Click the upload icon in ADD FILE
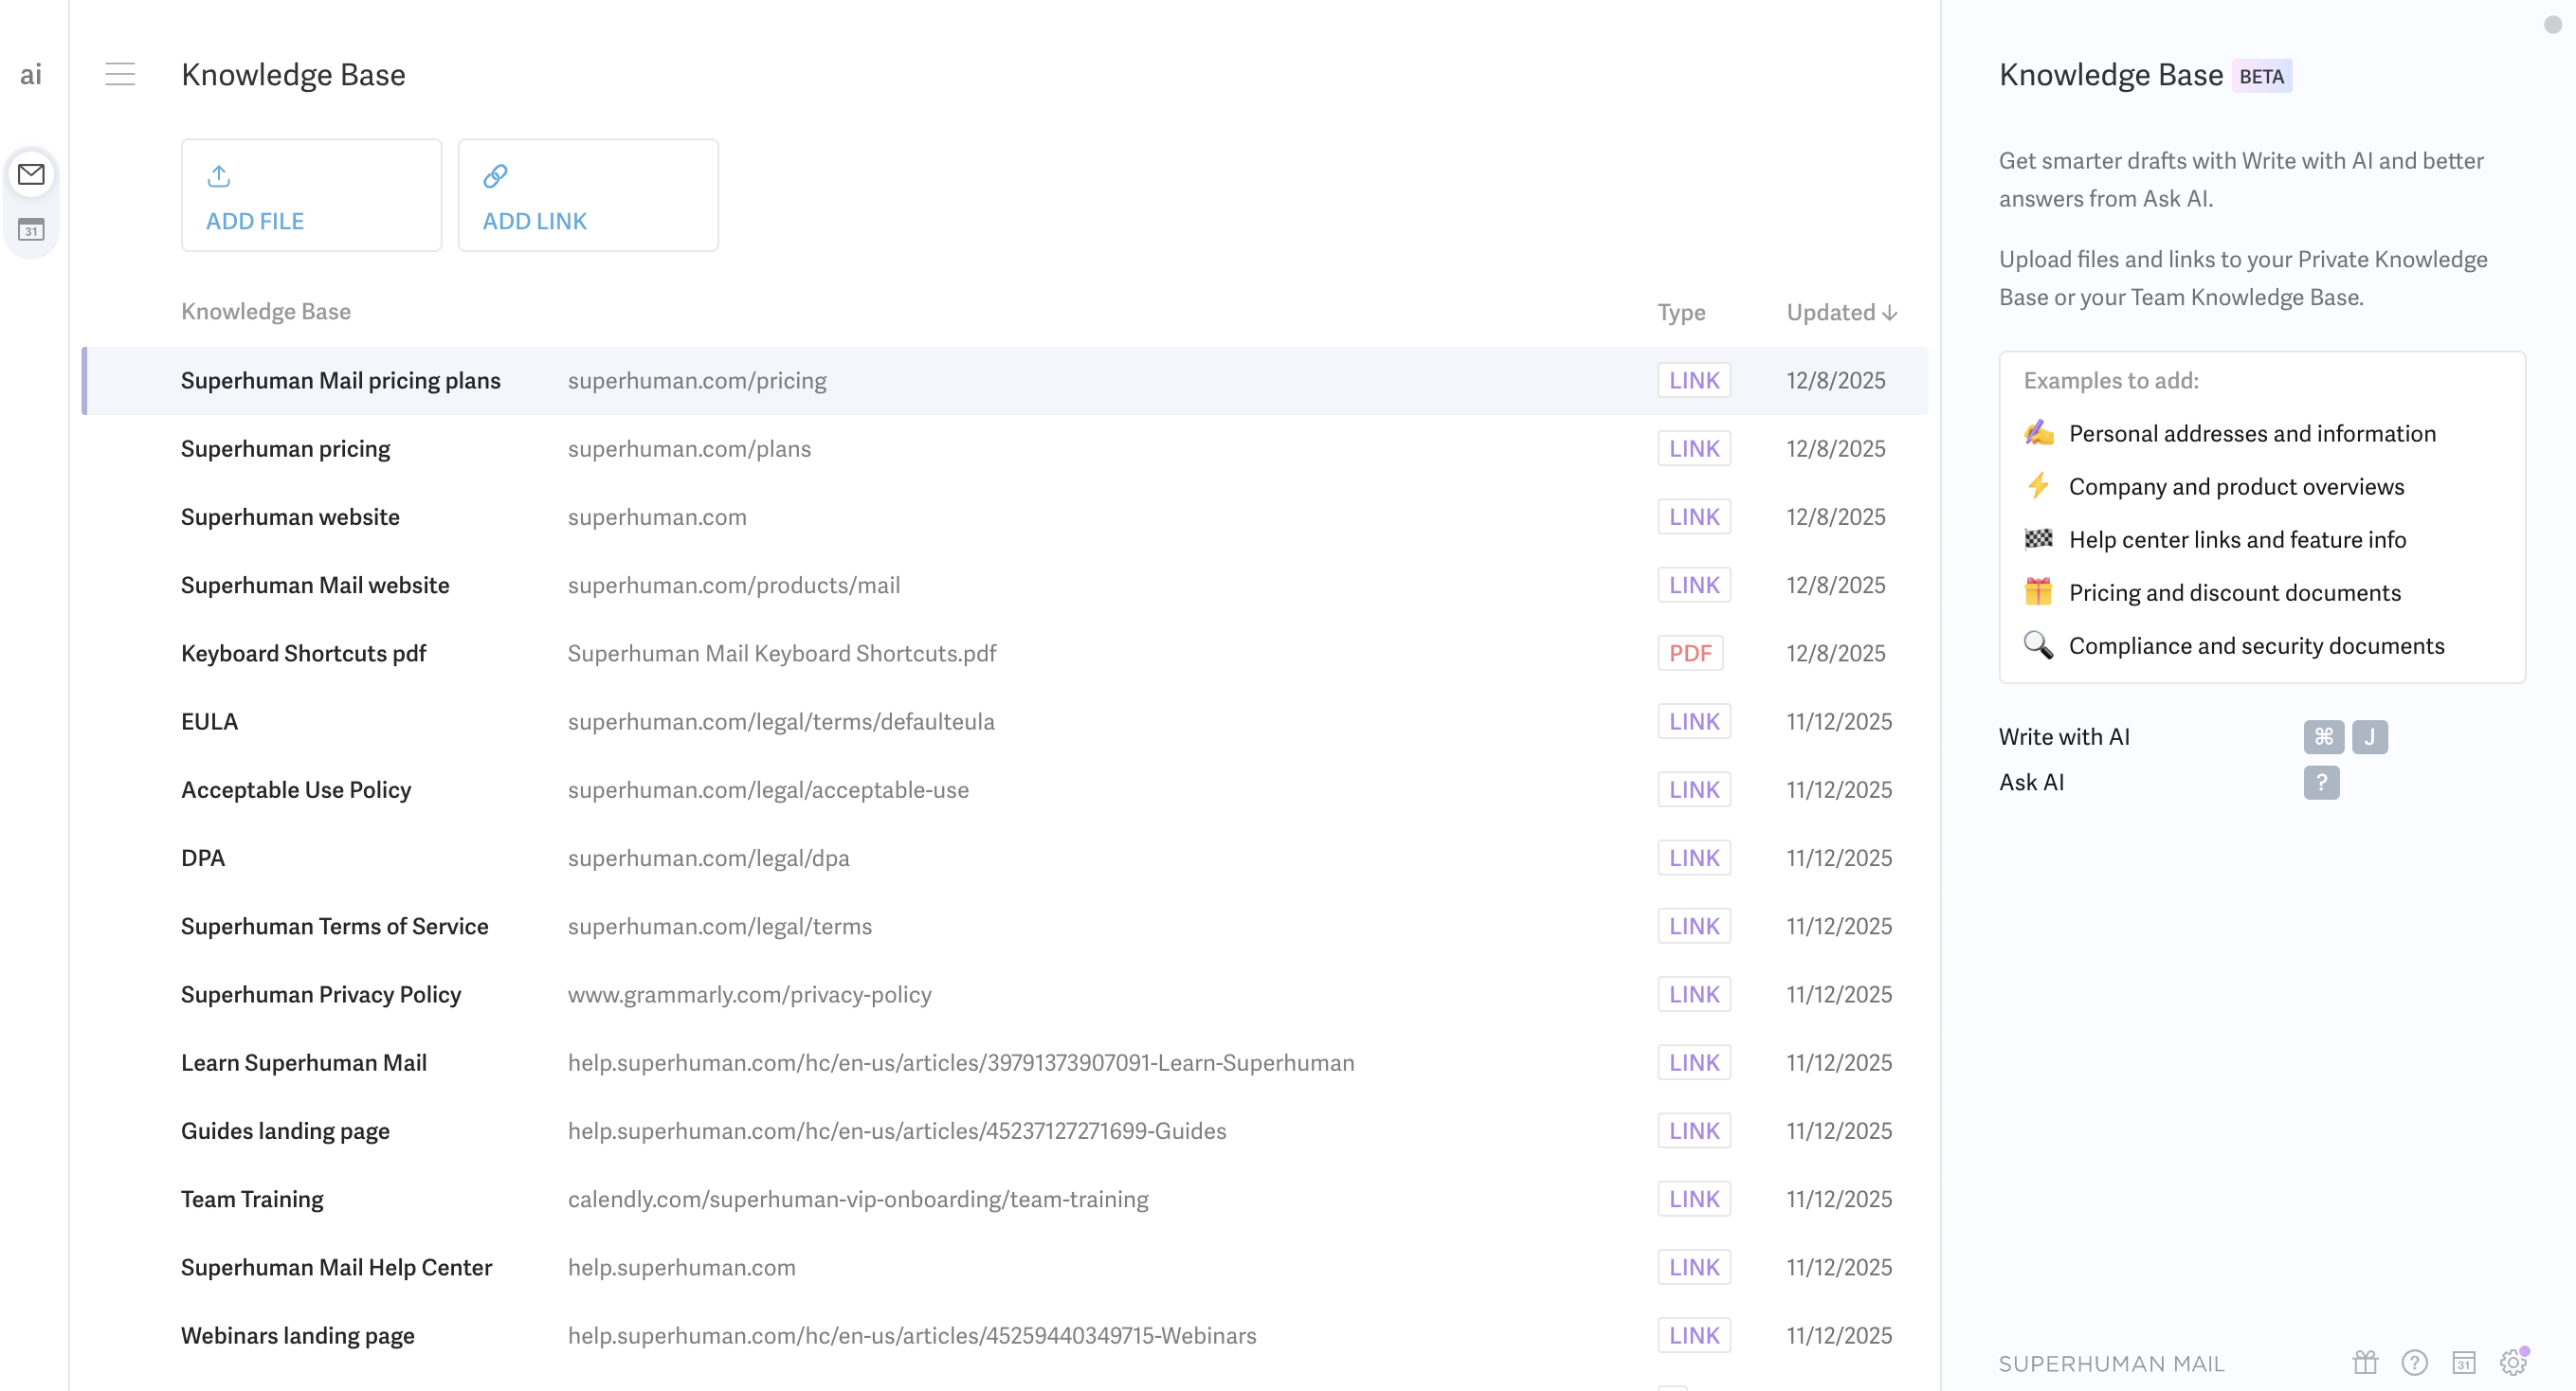Screen dimensions: 2576x1391 tap(219, 176)
